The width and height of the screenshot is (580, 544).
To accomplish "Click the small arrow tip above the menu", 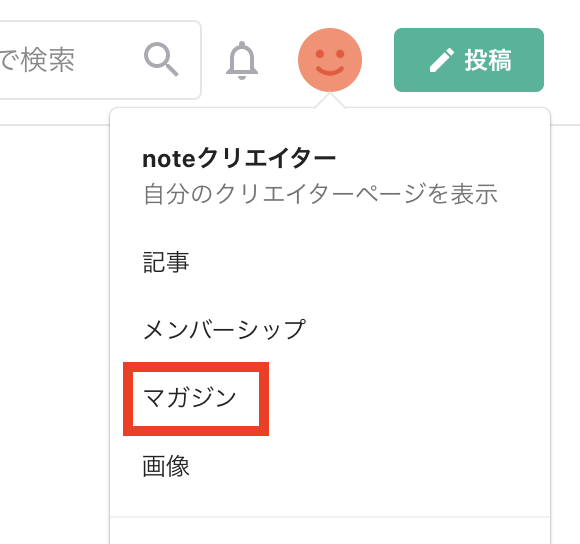I will click(x=330, y=101).
